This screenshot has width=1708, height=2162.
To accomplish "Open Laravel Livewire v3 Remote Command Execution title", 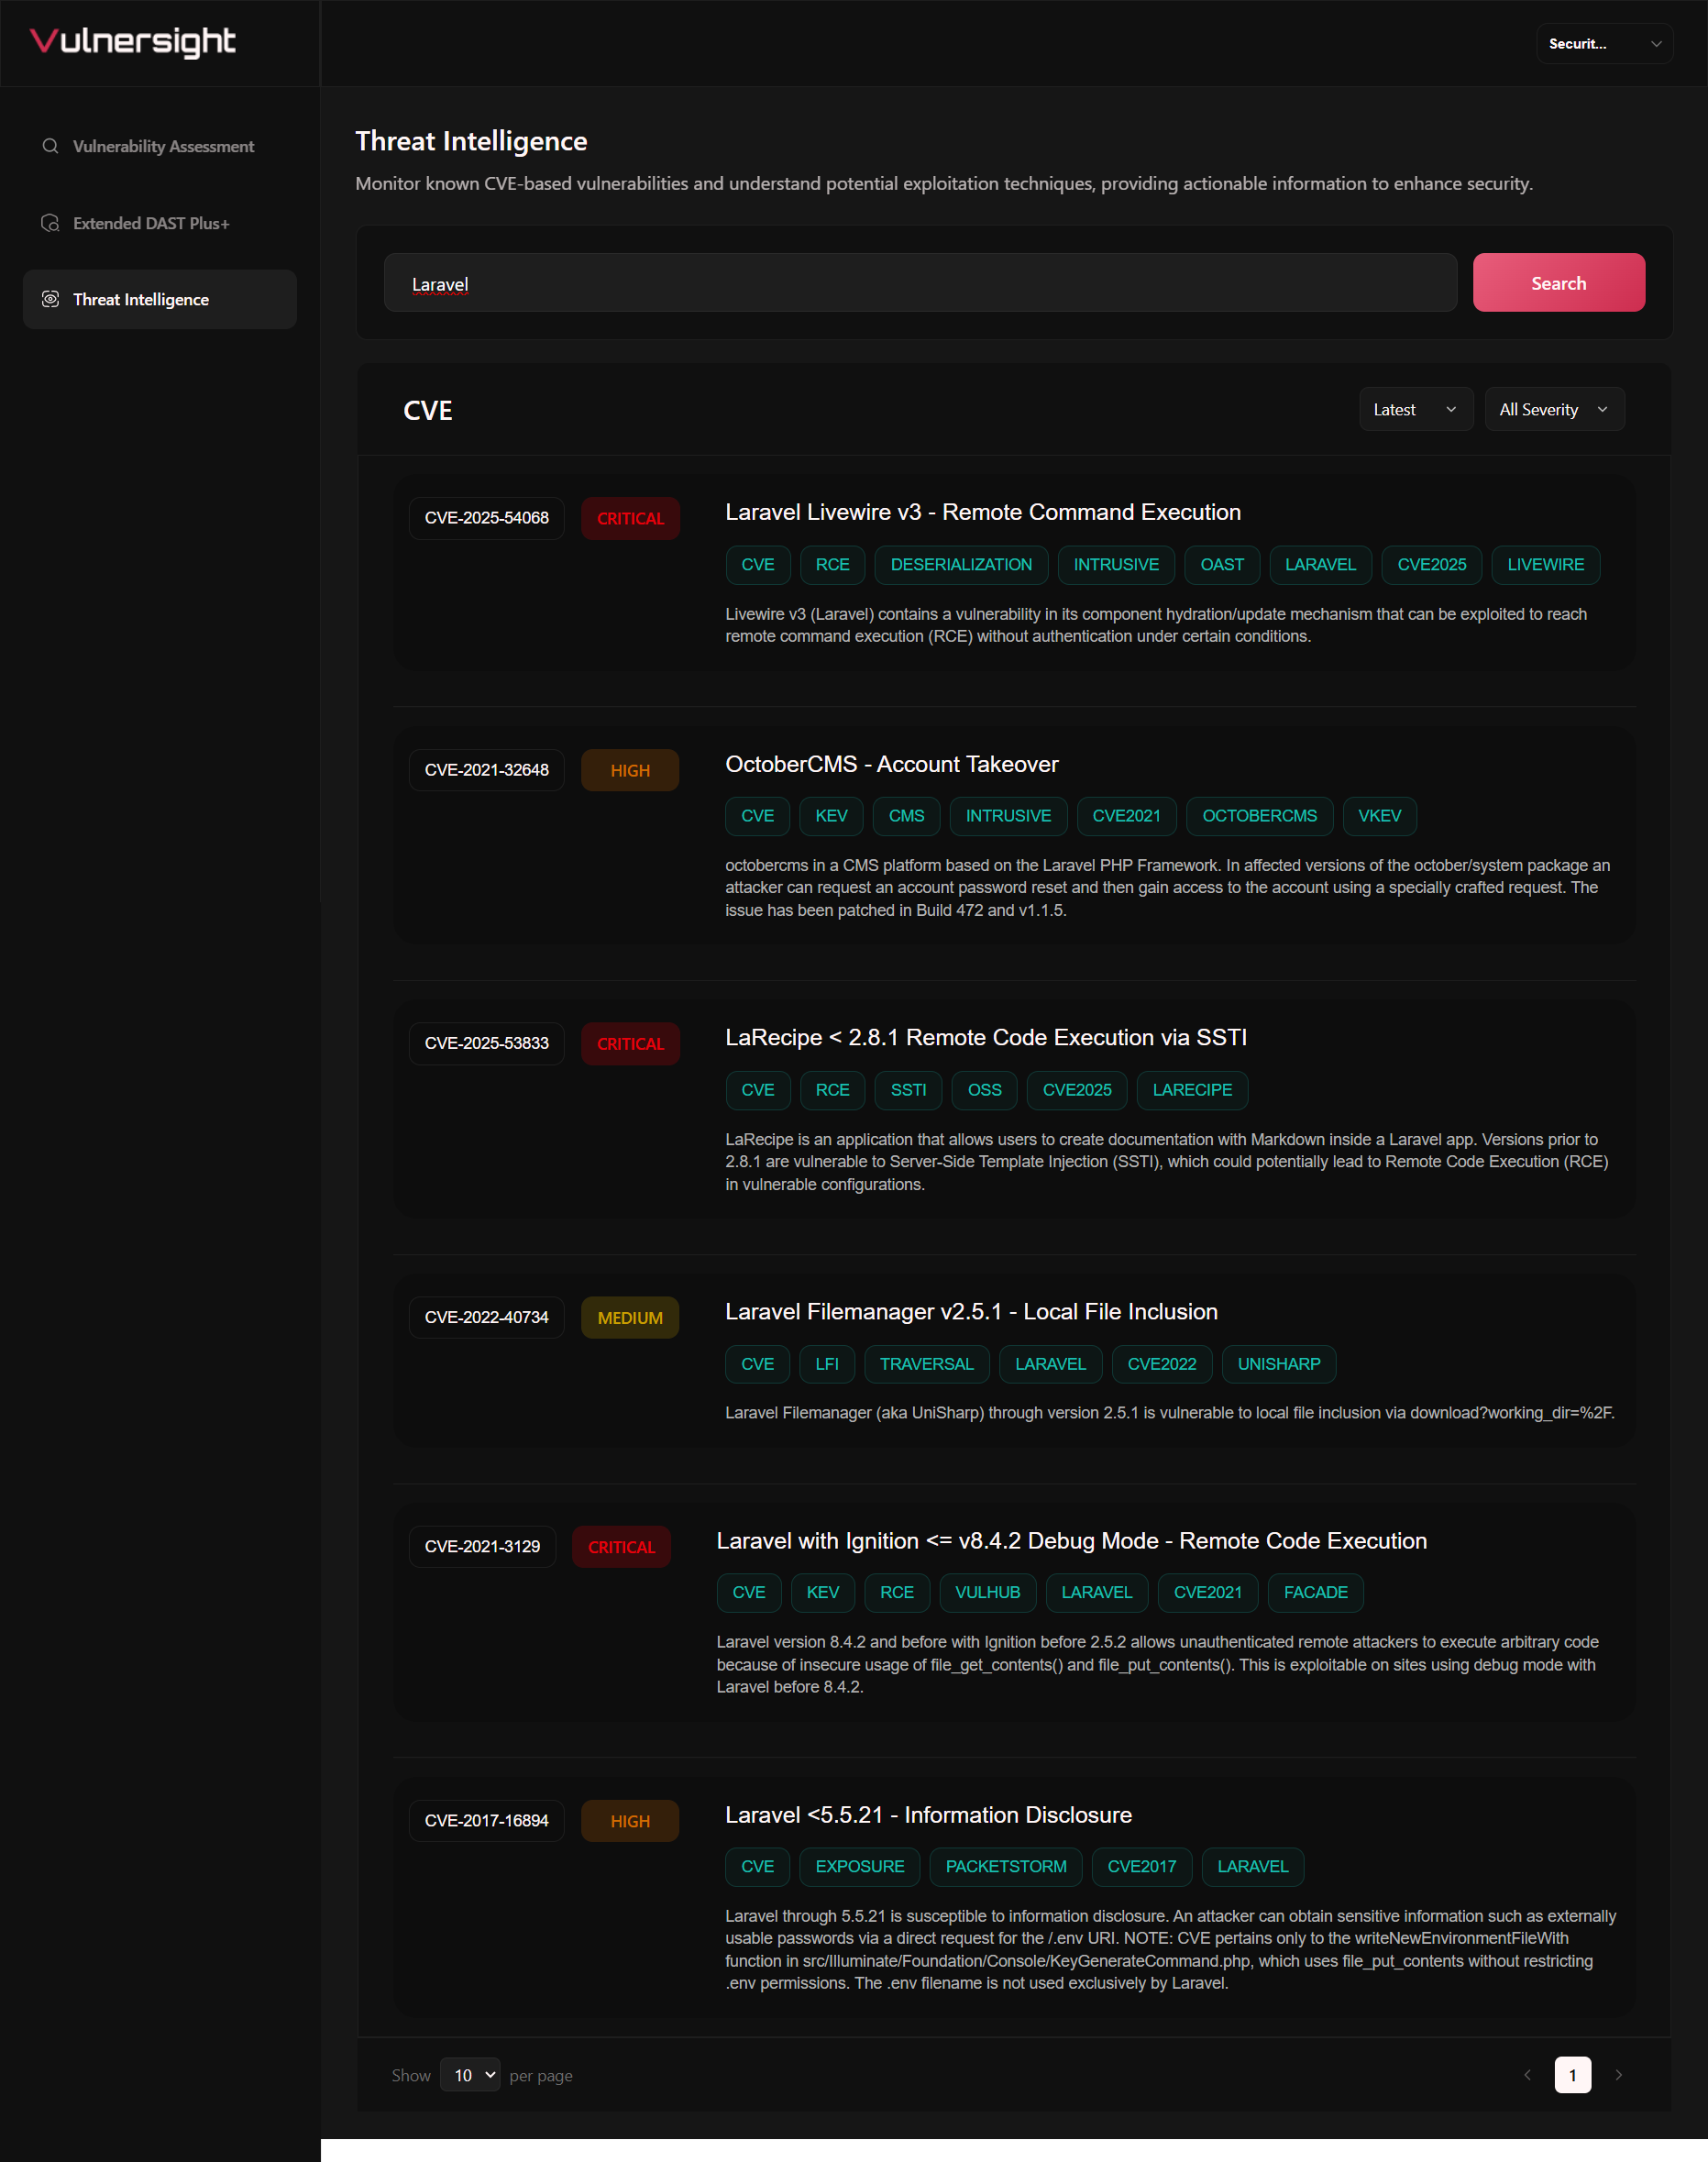I will 983,512.
